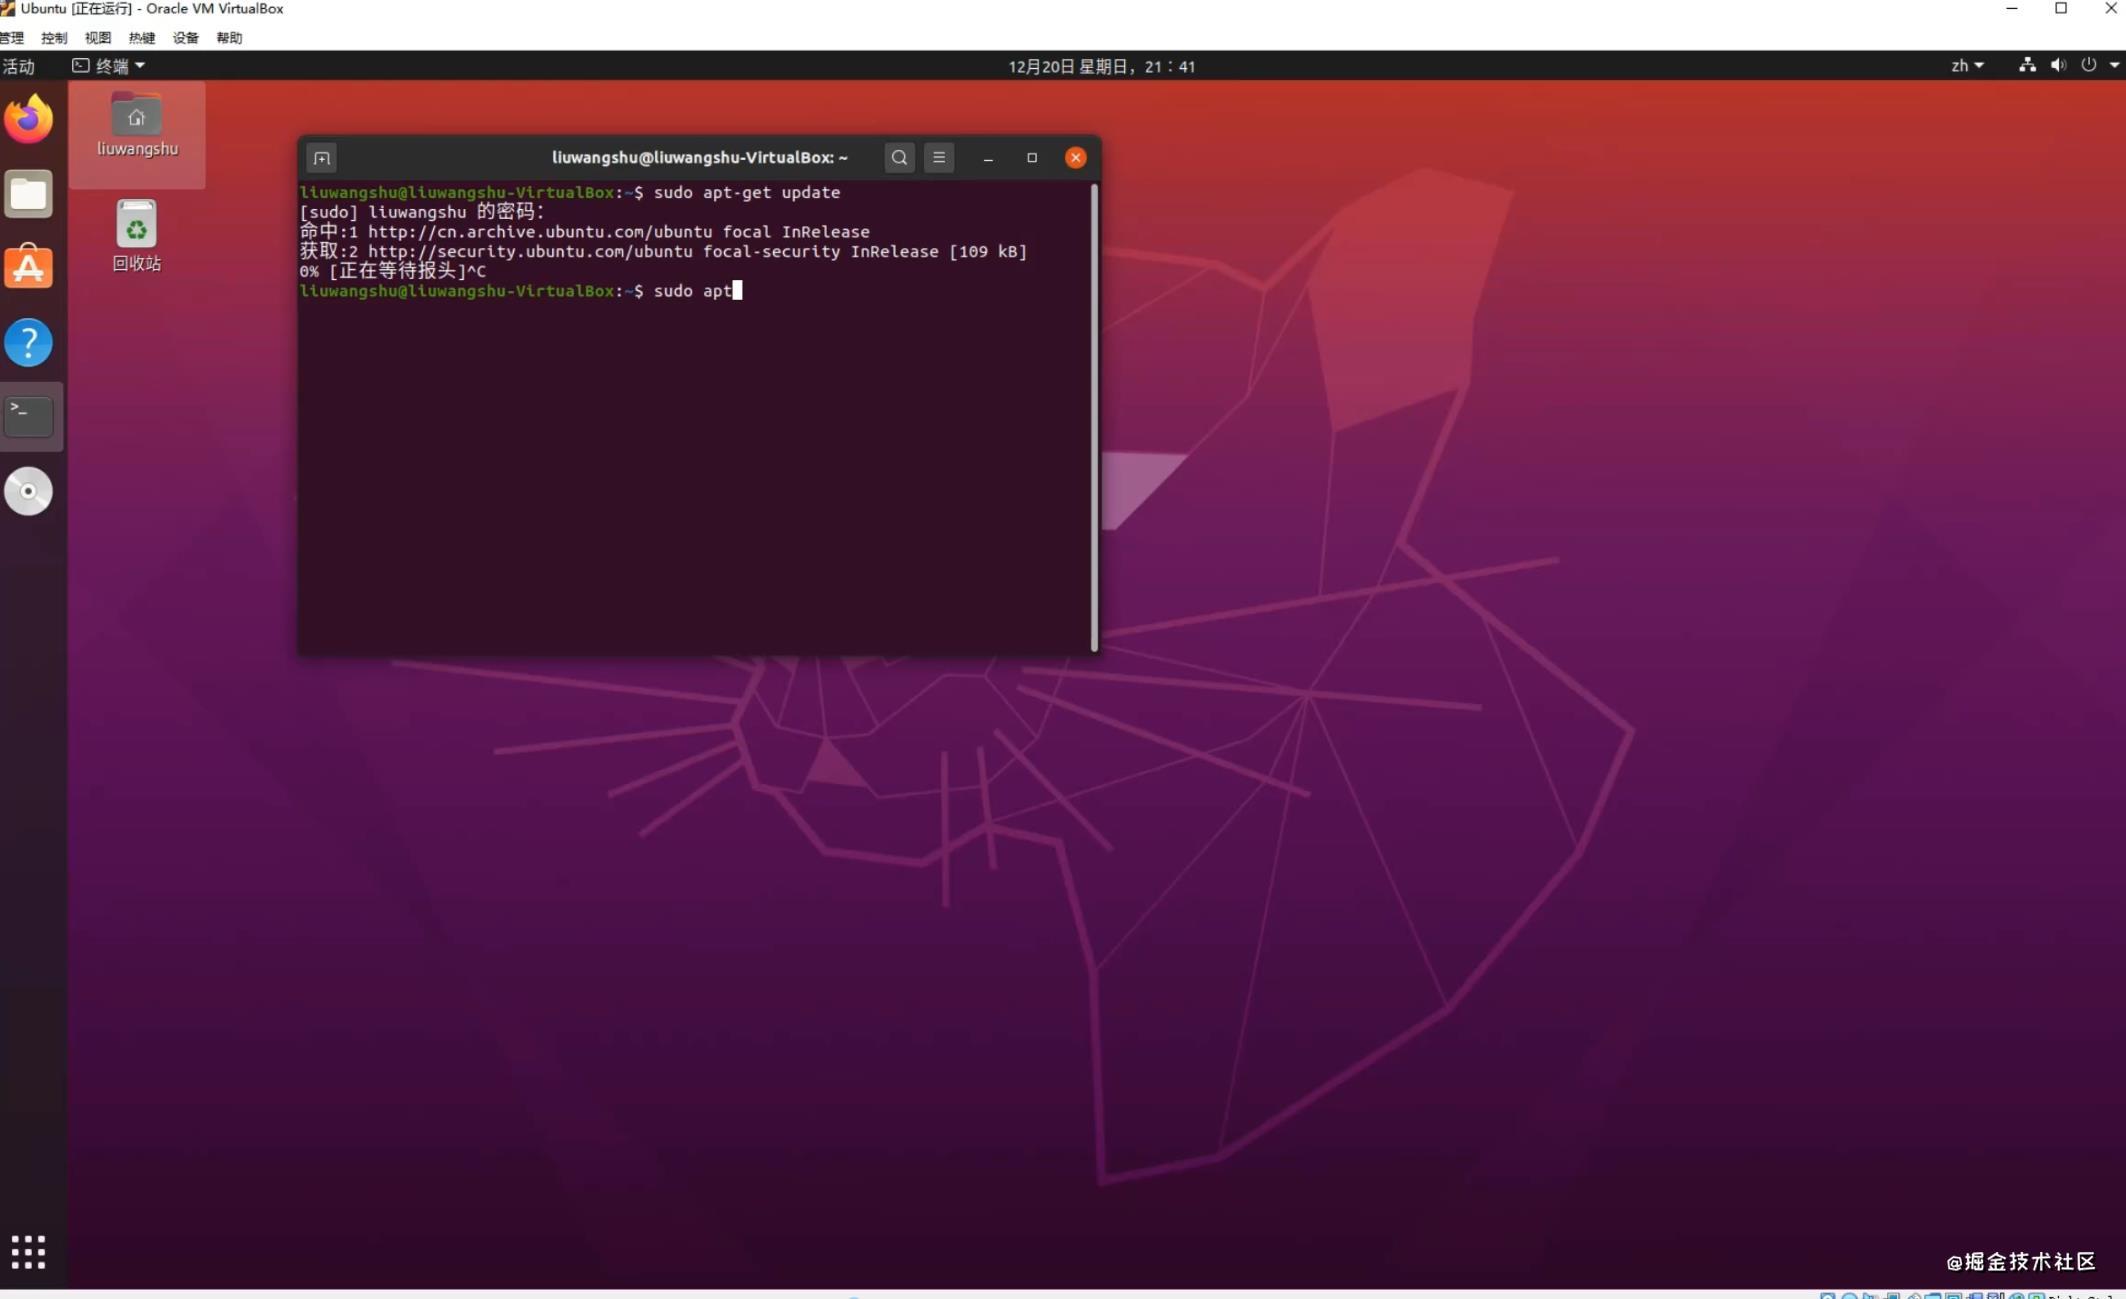The width and height of the screenshot is (2126, 1299).
Task: Open the 设备 VirtualBox menu
Action: (x=186, y=38)
